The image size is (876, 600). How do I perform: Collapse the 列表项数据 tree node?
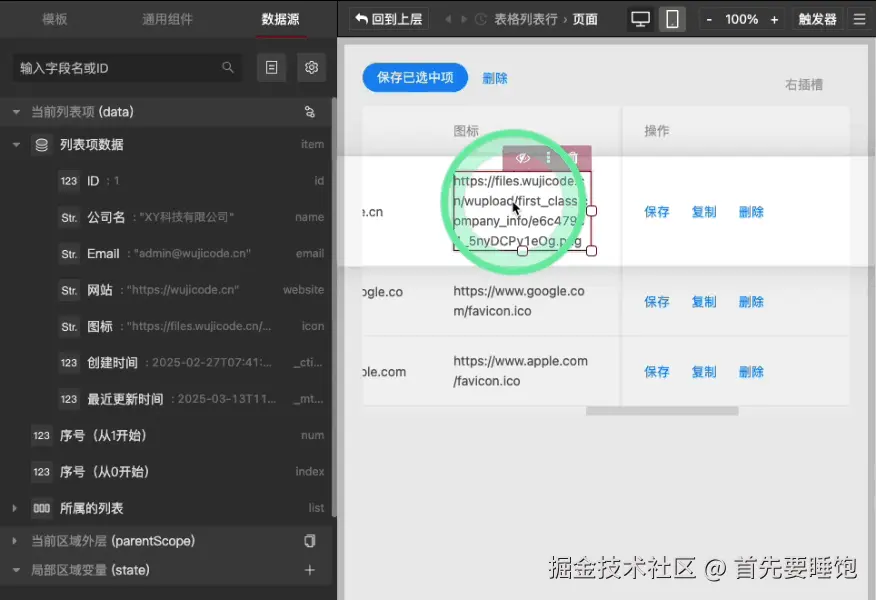[x=16, y=145]
